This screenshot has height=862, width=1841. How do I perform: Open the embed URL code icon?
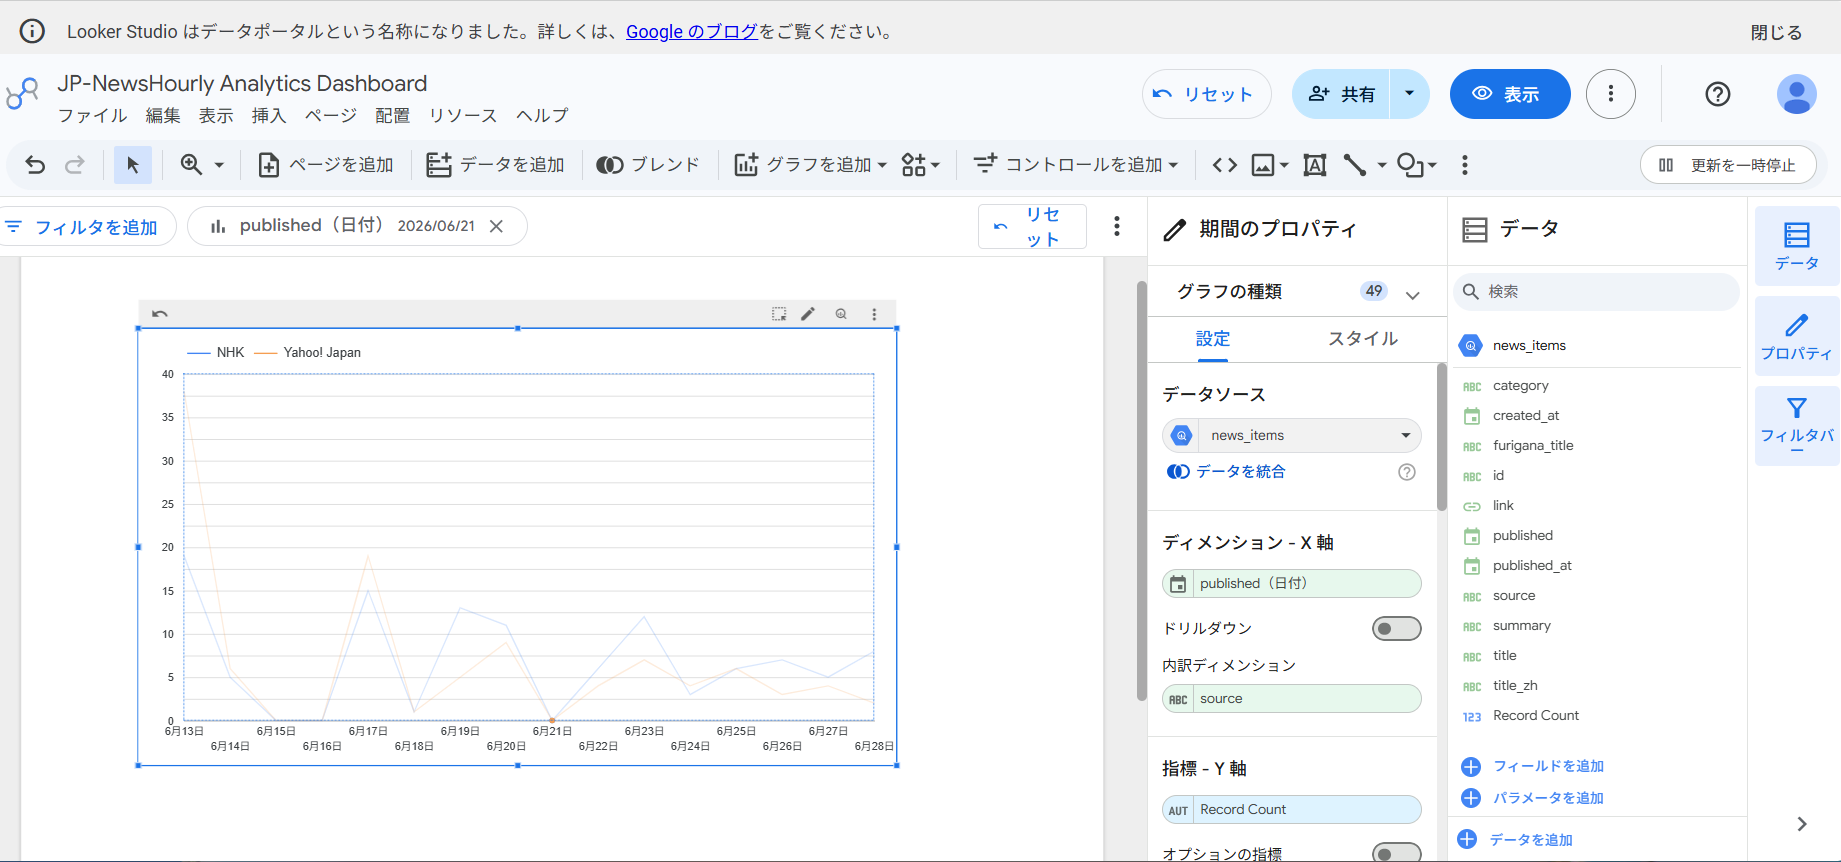pyautogui.click(x=1225, y=165)
